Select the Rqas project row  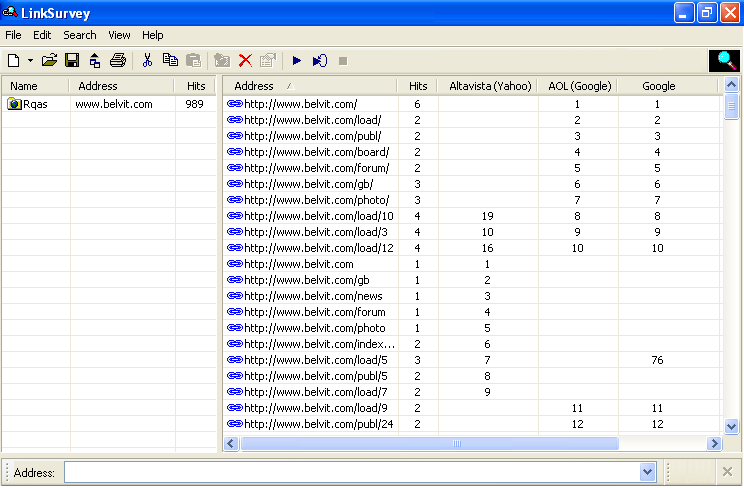tap(109, 104)
